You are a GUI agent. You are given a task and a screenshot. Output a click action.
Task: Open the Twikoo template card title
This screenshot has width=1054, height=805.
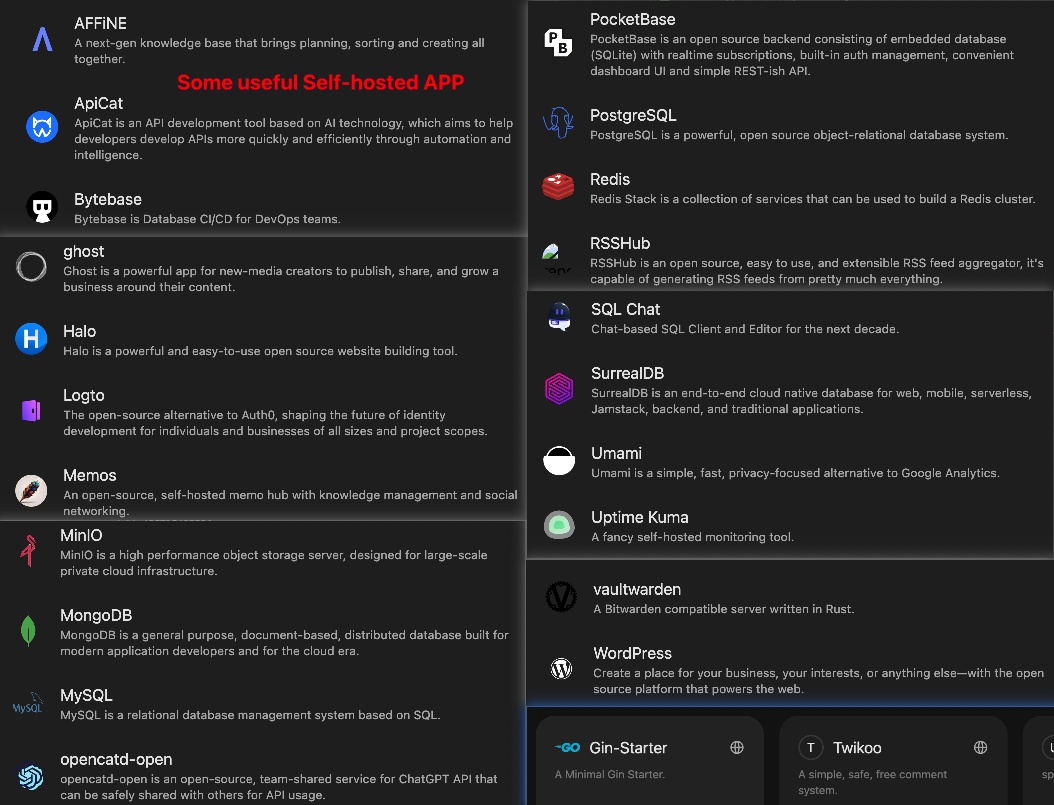(857, 747)
